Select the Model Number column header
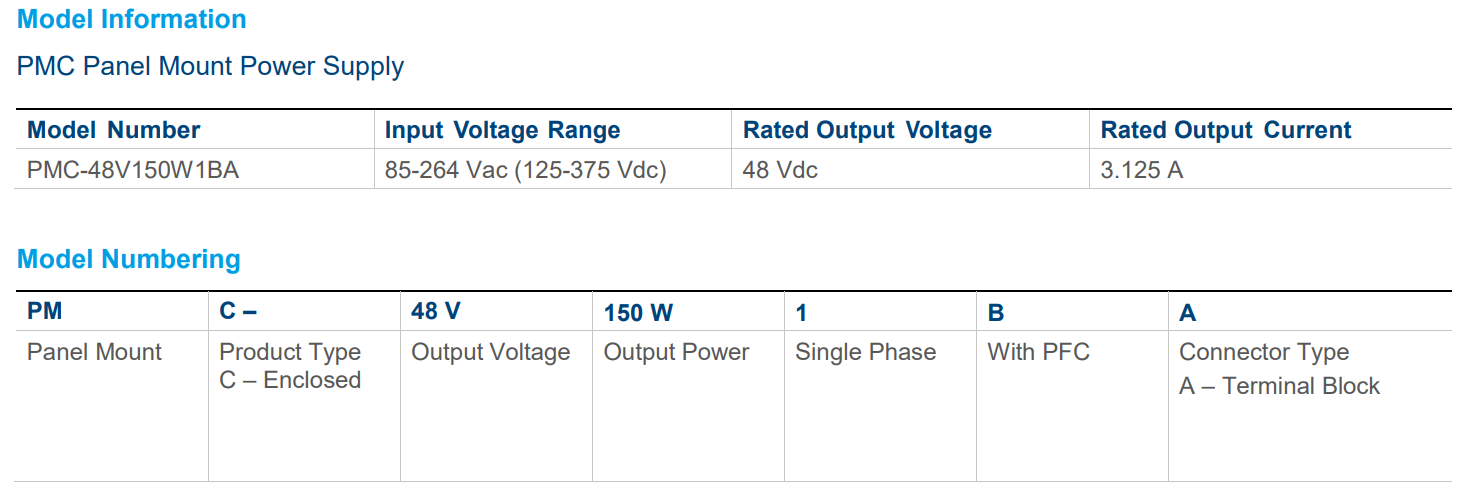The width and height of the screenshot is (1480, 489). 114,130
